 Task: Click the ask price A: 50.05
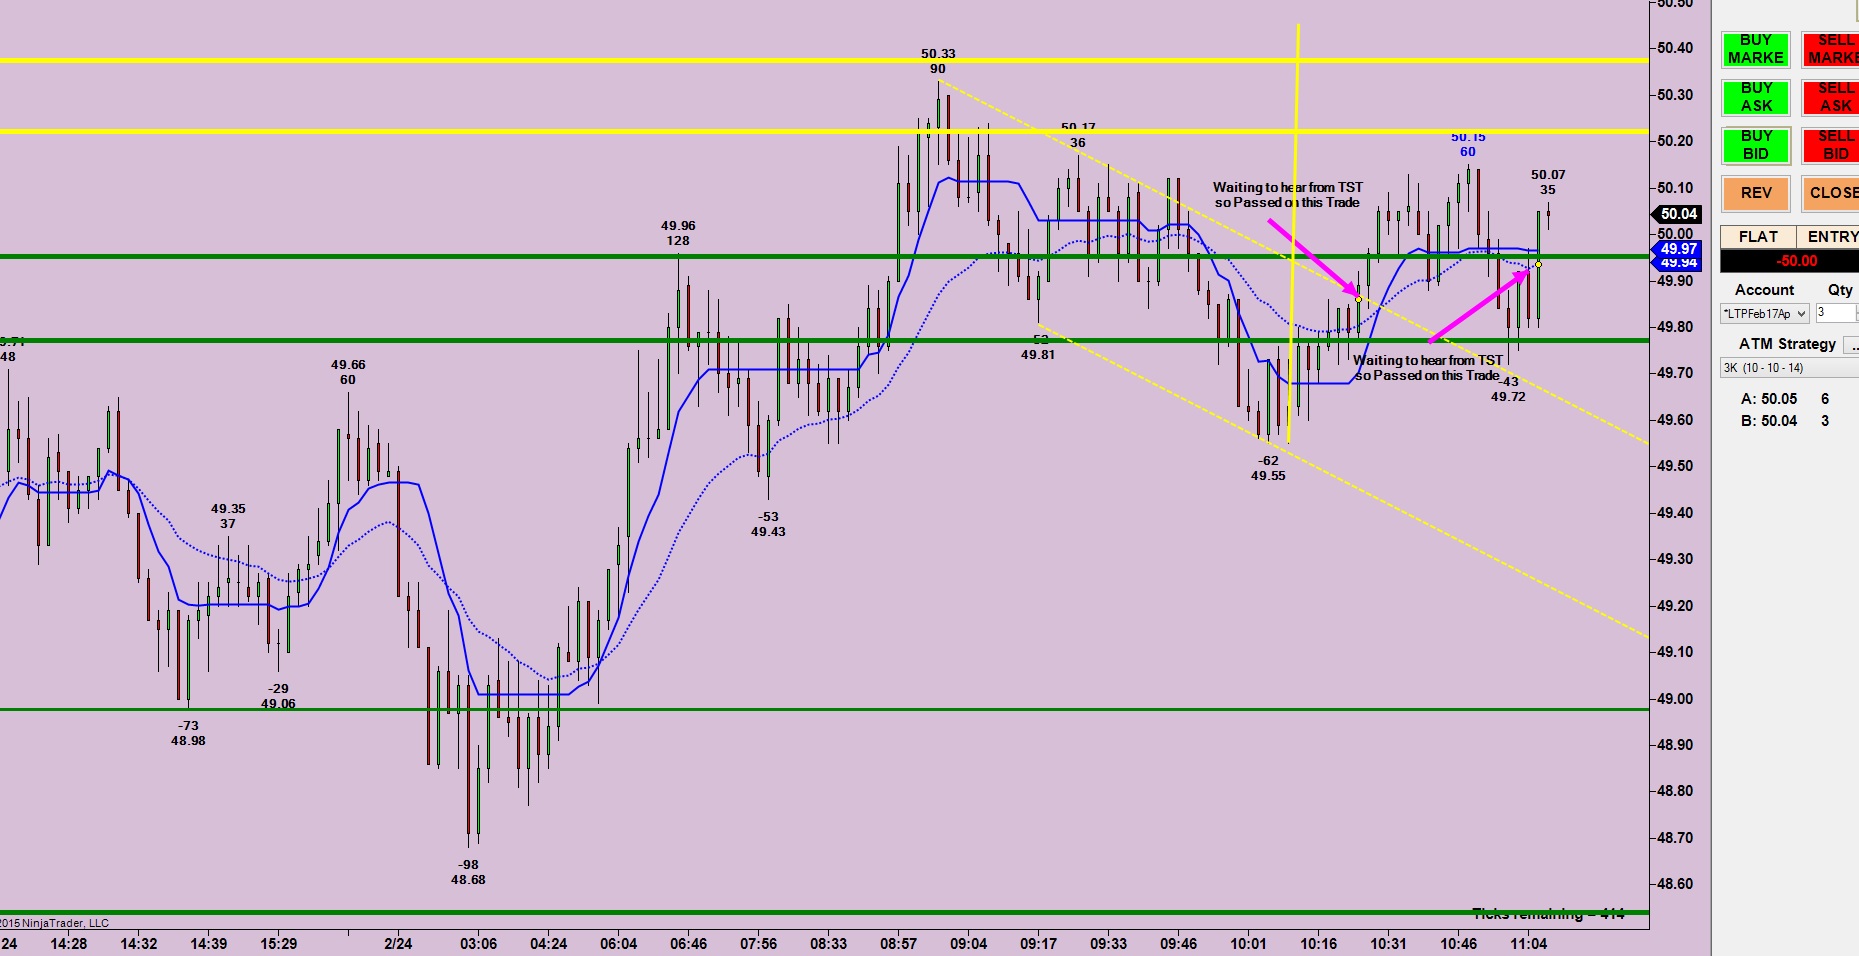[1769, 399]
